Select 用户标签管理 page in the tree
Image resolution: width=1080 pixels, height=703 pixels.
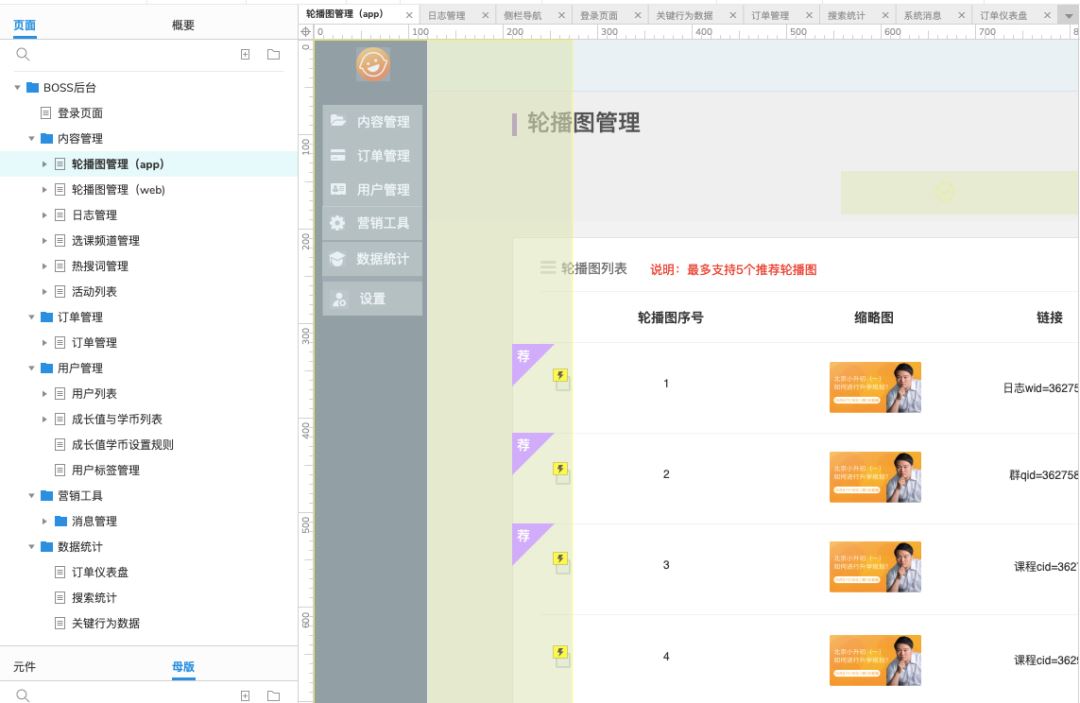tap(105, 470)
